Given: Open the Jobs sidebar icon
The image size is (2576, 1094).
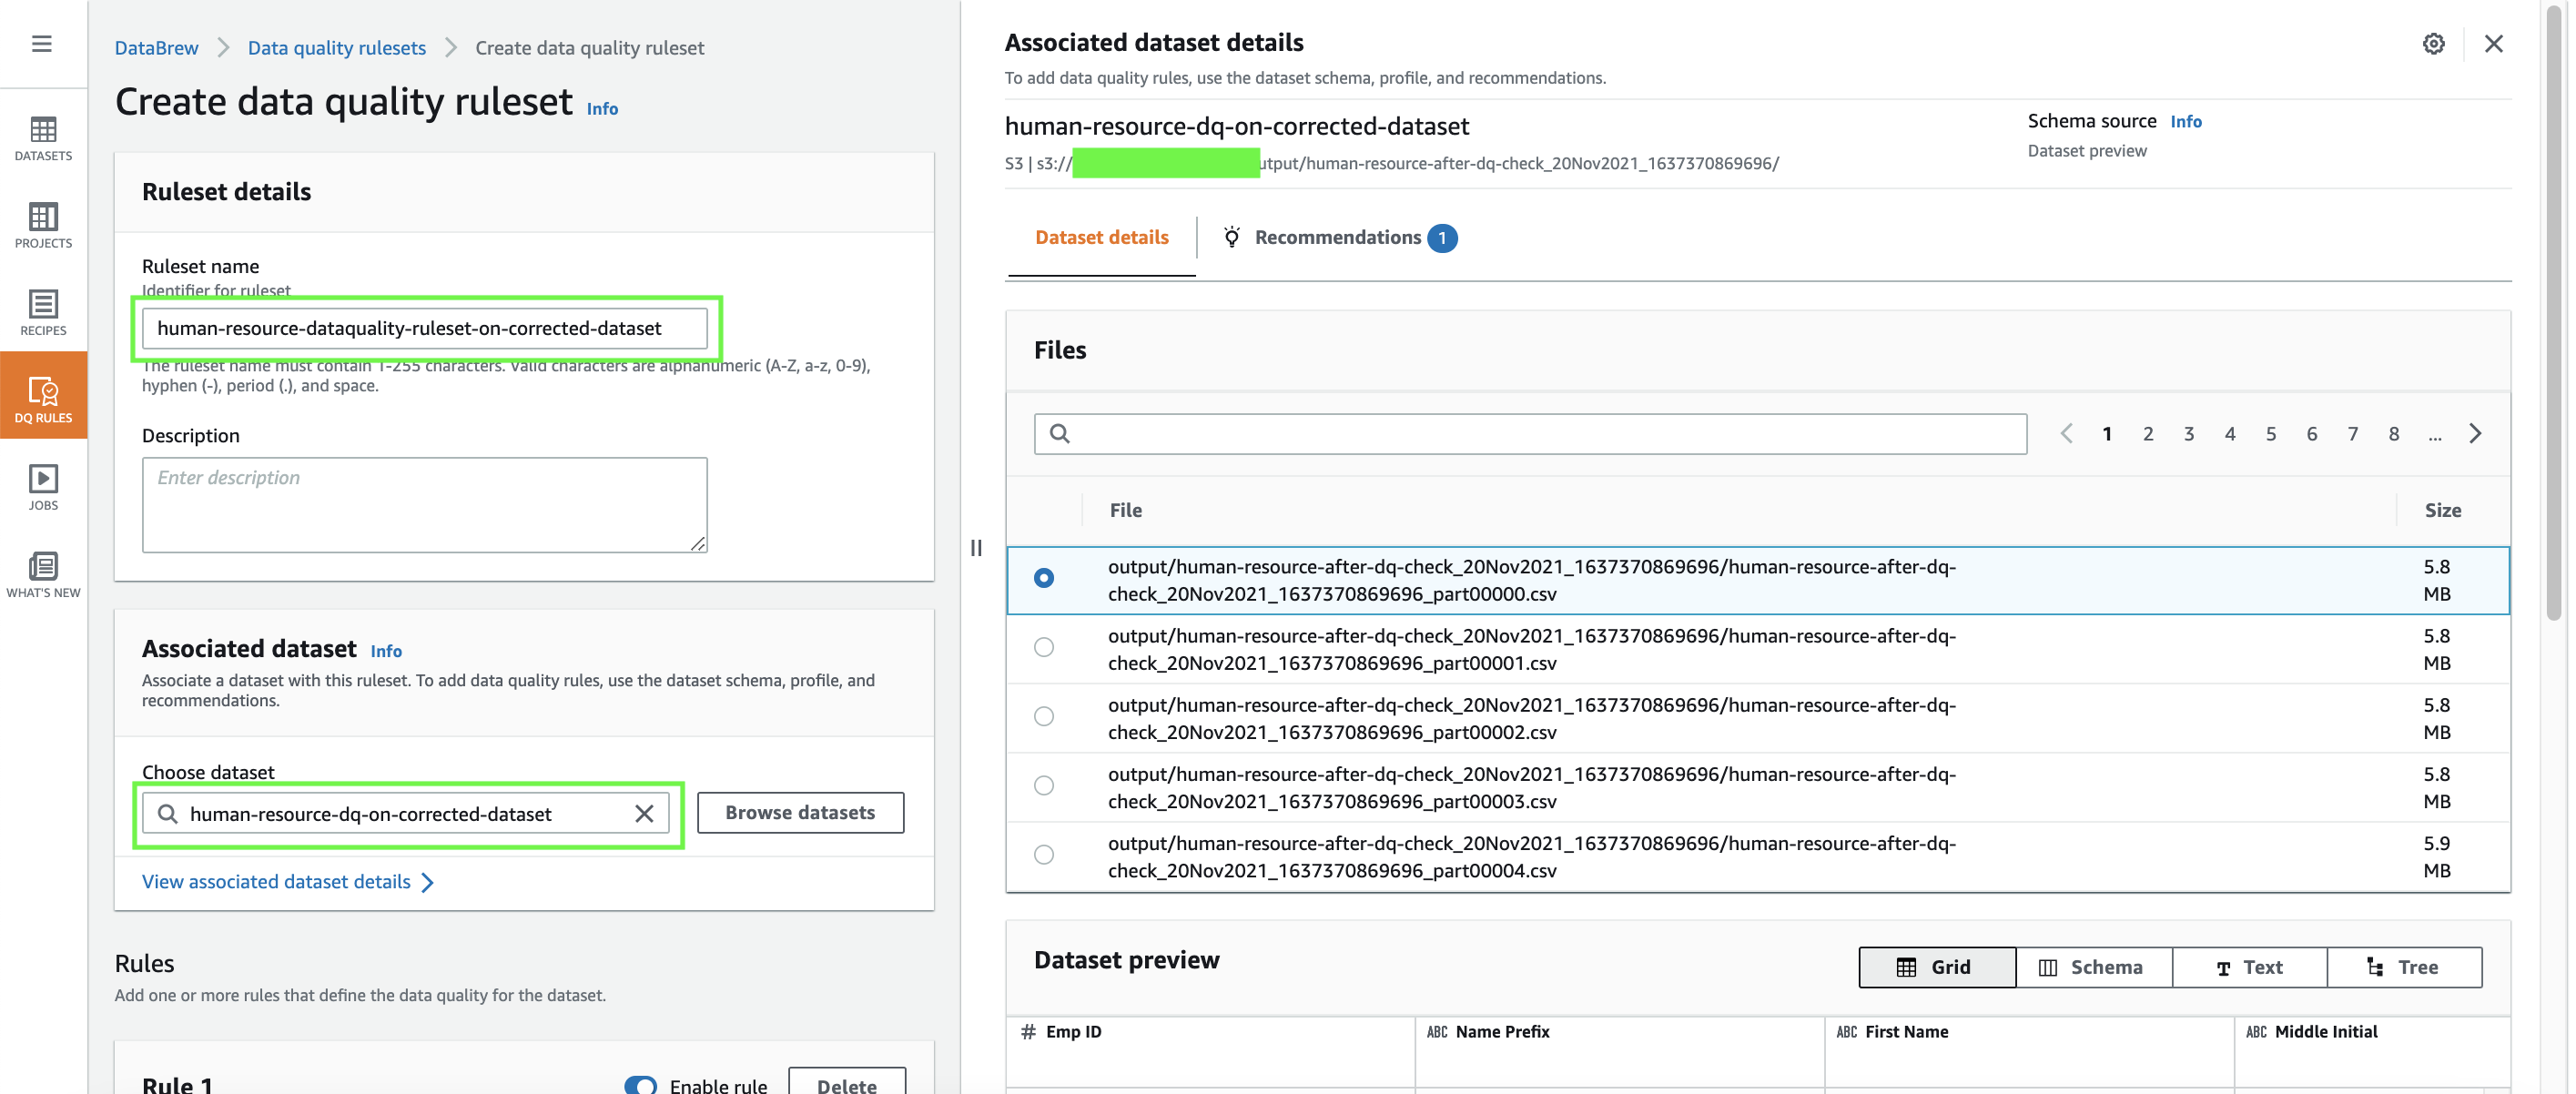Looking at the screenshot, I should click(x=43, y=487).
